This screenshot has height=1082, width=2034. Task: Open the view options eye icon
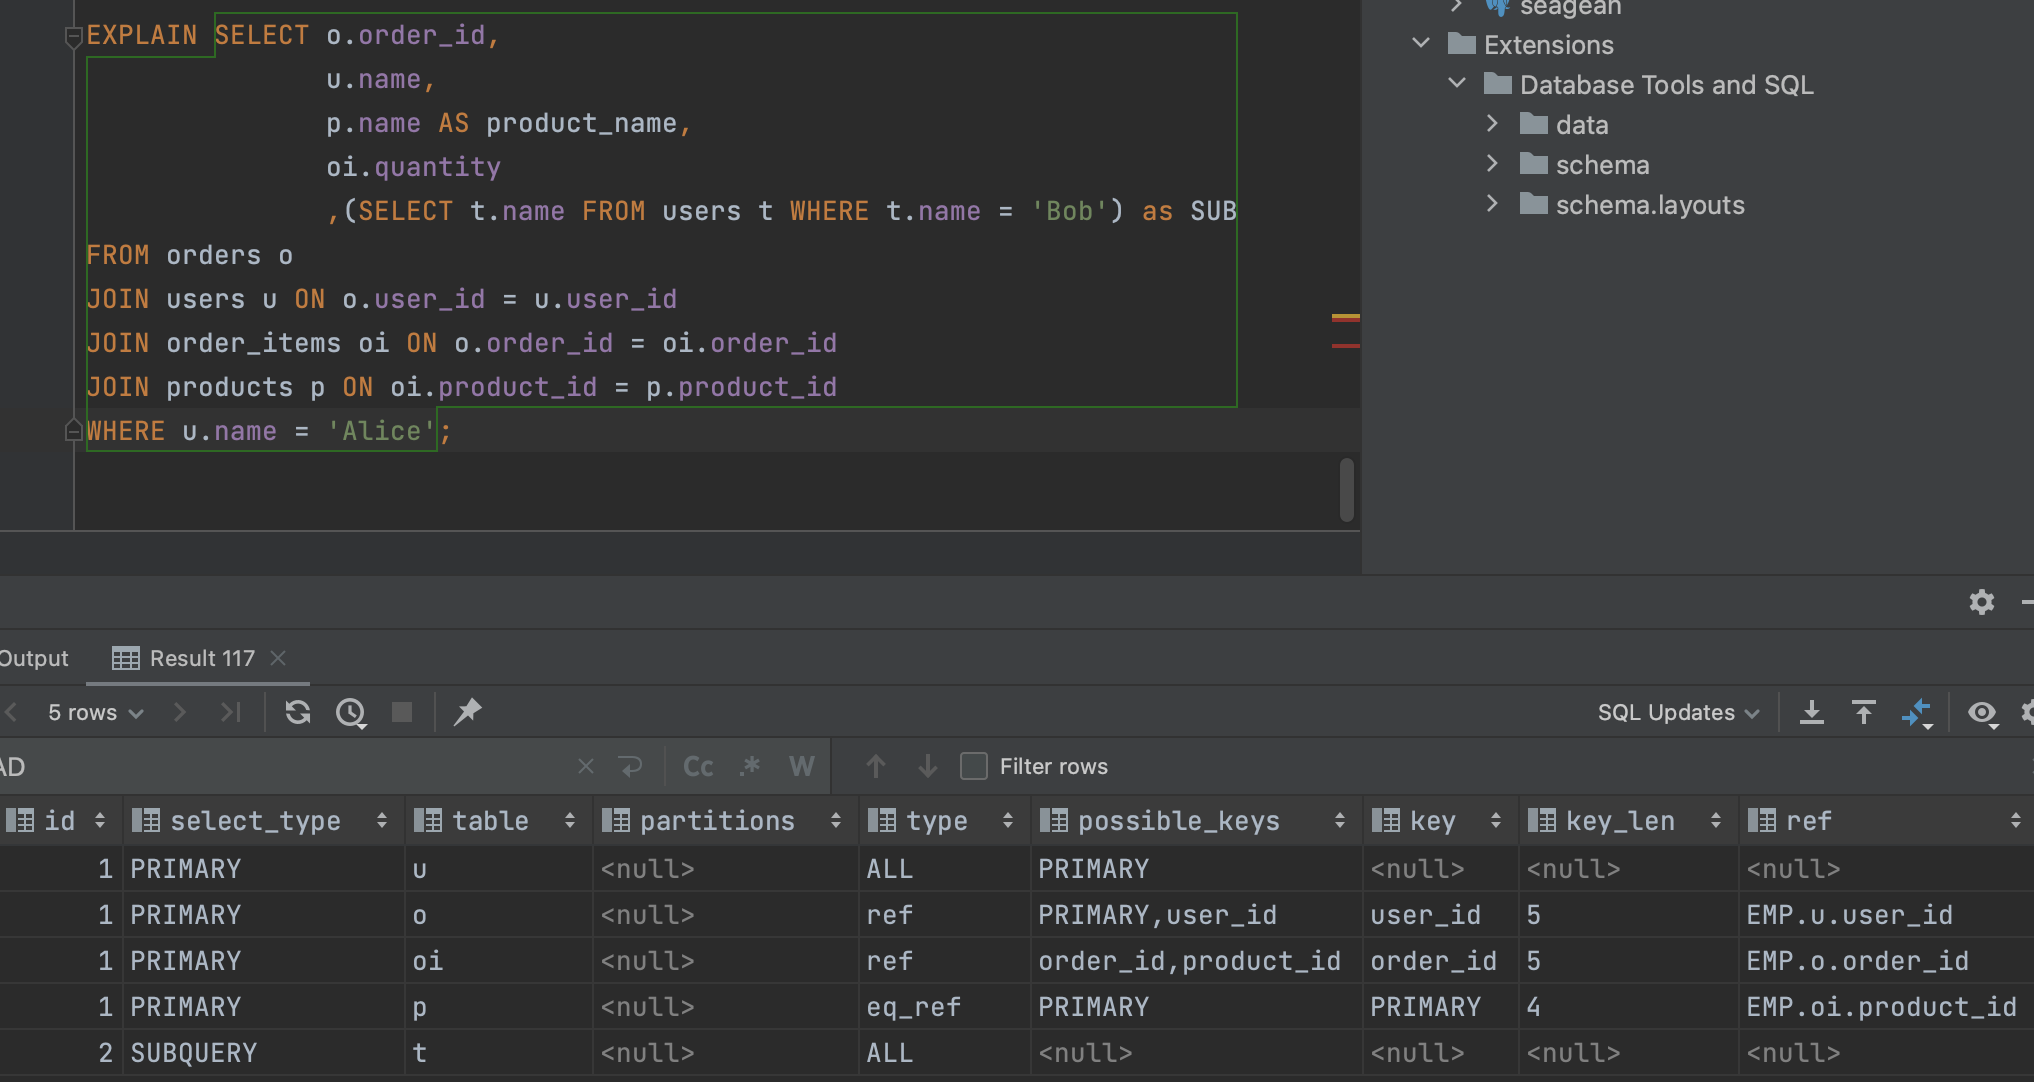coord(1982,712)
